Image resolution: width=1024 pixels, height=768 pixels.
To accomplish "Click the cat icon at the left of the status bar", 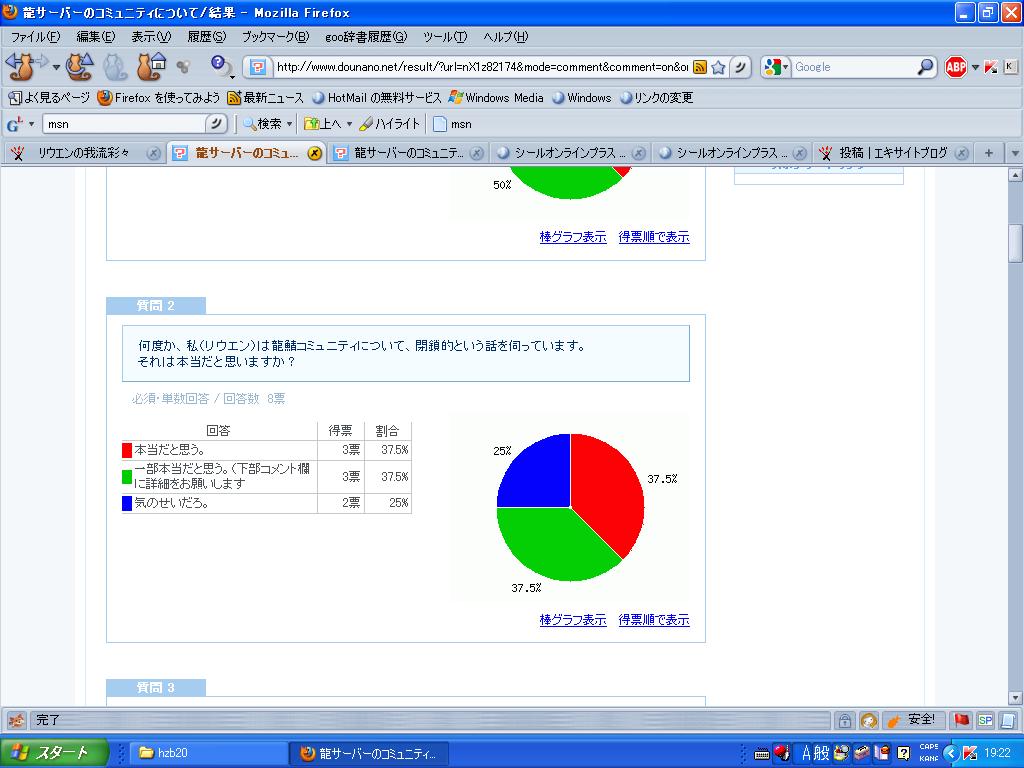I will pos(16,720).
